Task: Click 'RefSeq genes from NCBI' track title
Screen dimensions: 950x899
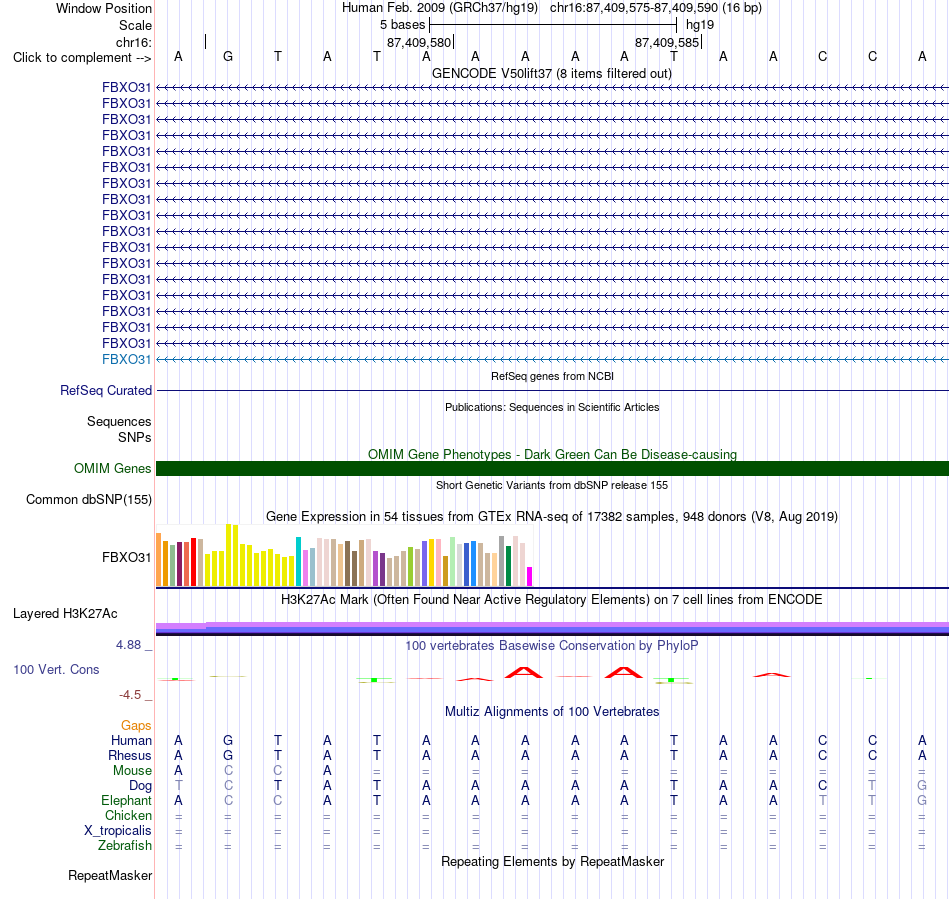Action: 552,376
